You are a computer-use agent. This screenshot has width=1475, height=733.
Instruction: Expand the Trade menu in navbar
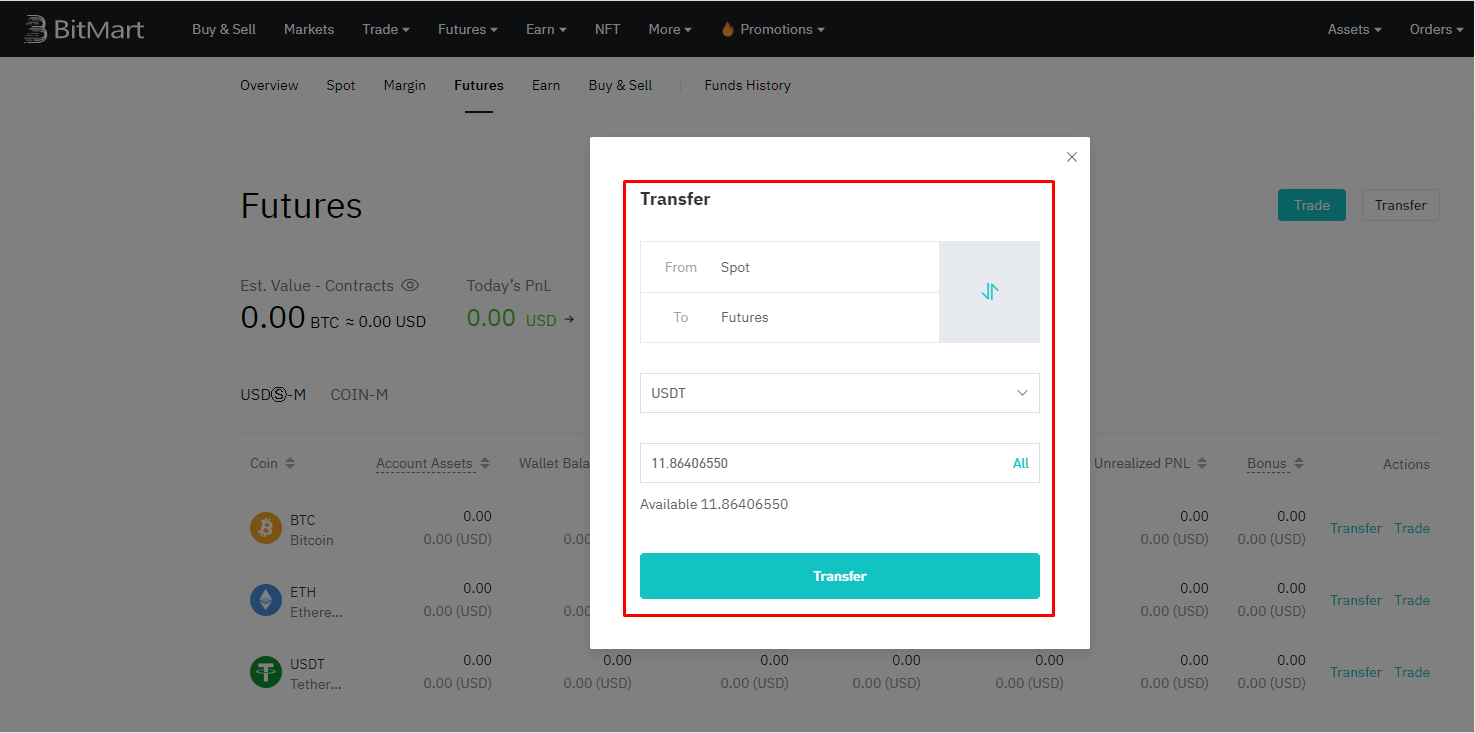click(x=386, y=29)
